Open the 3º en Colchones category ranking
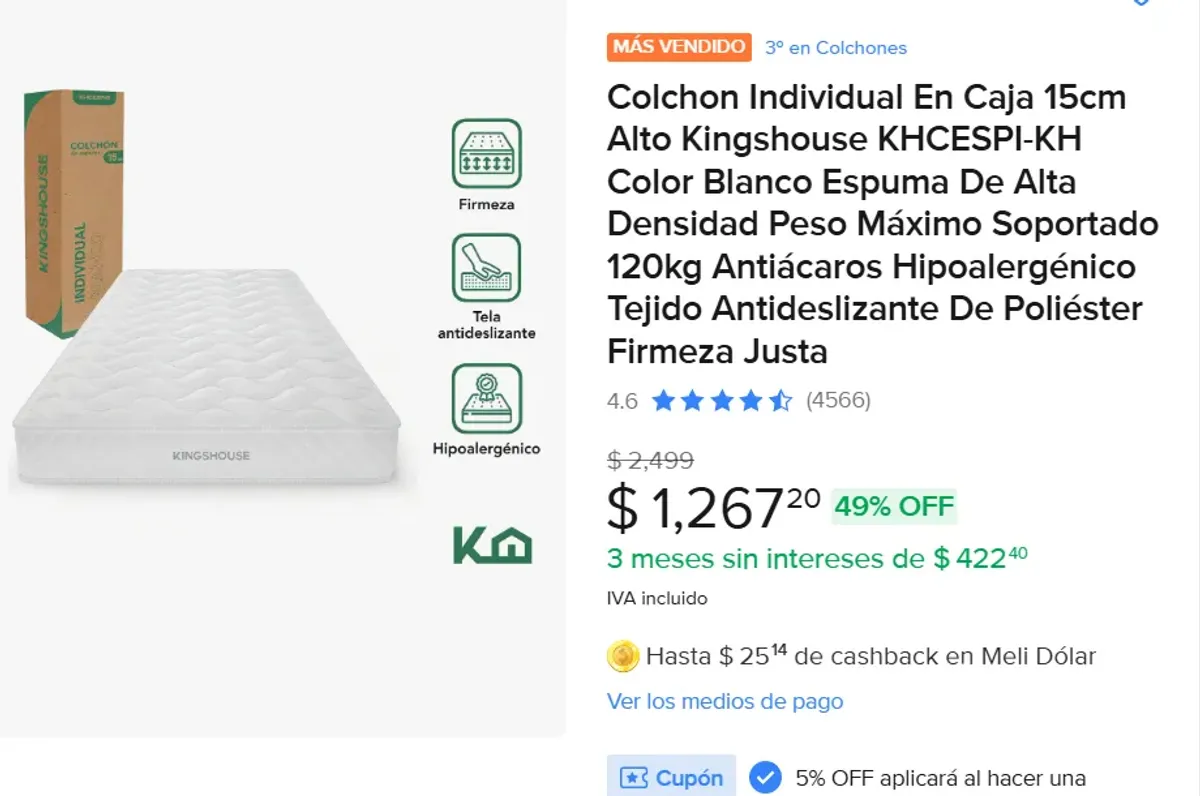Image resolution: width=1200 pixels, height=796 pixels. (836, 47)
